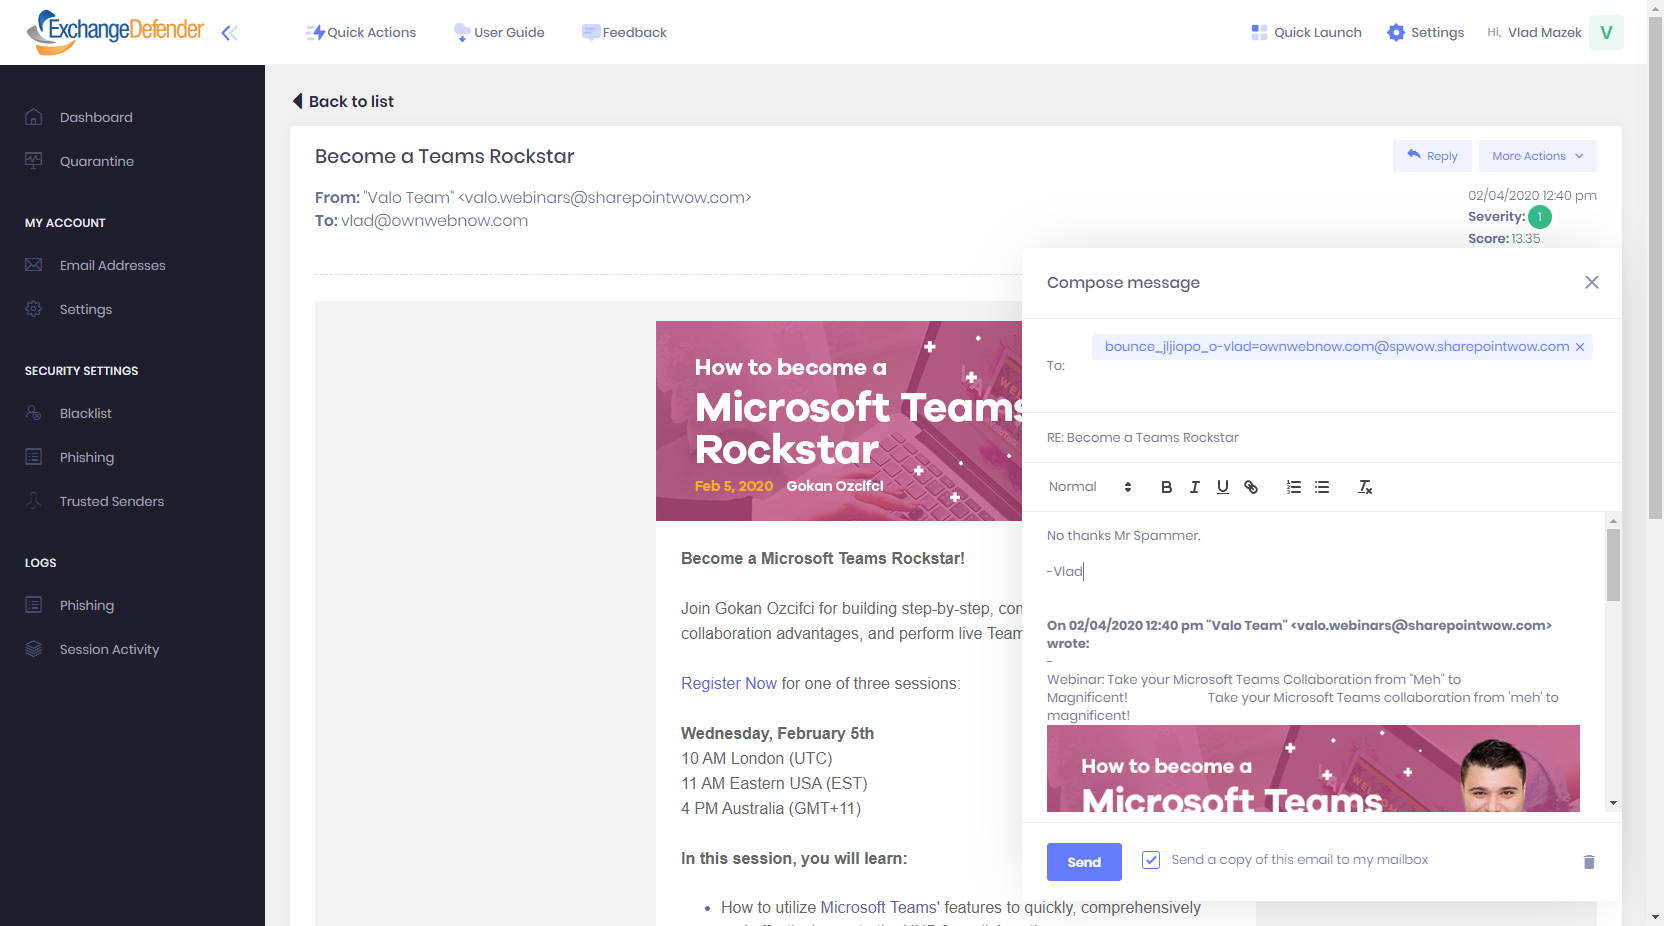Open Quarantine in the sidebar
This screenshot has width=1664, height=926.
click(96, 161)
